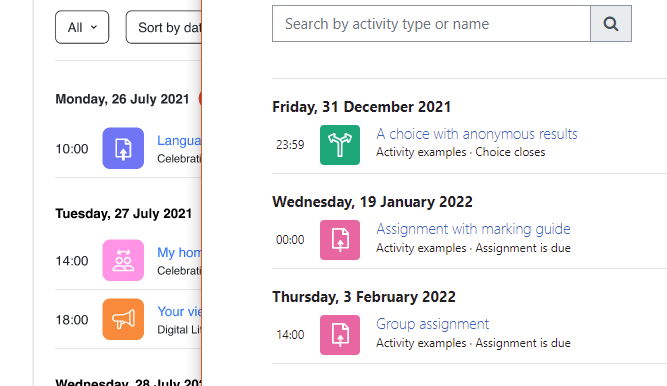Click the purple assignment icon at 10:00
Viewport: 667px width, 386px height.
coord(123,148)
